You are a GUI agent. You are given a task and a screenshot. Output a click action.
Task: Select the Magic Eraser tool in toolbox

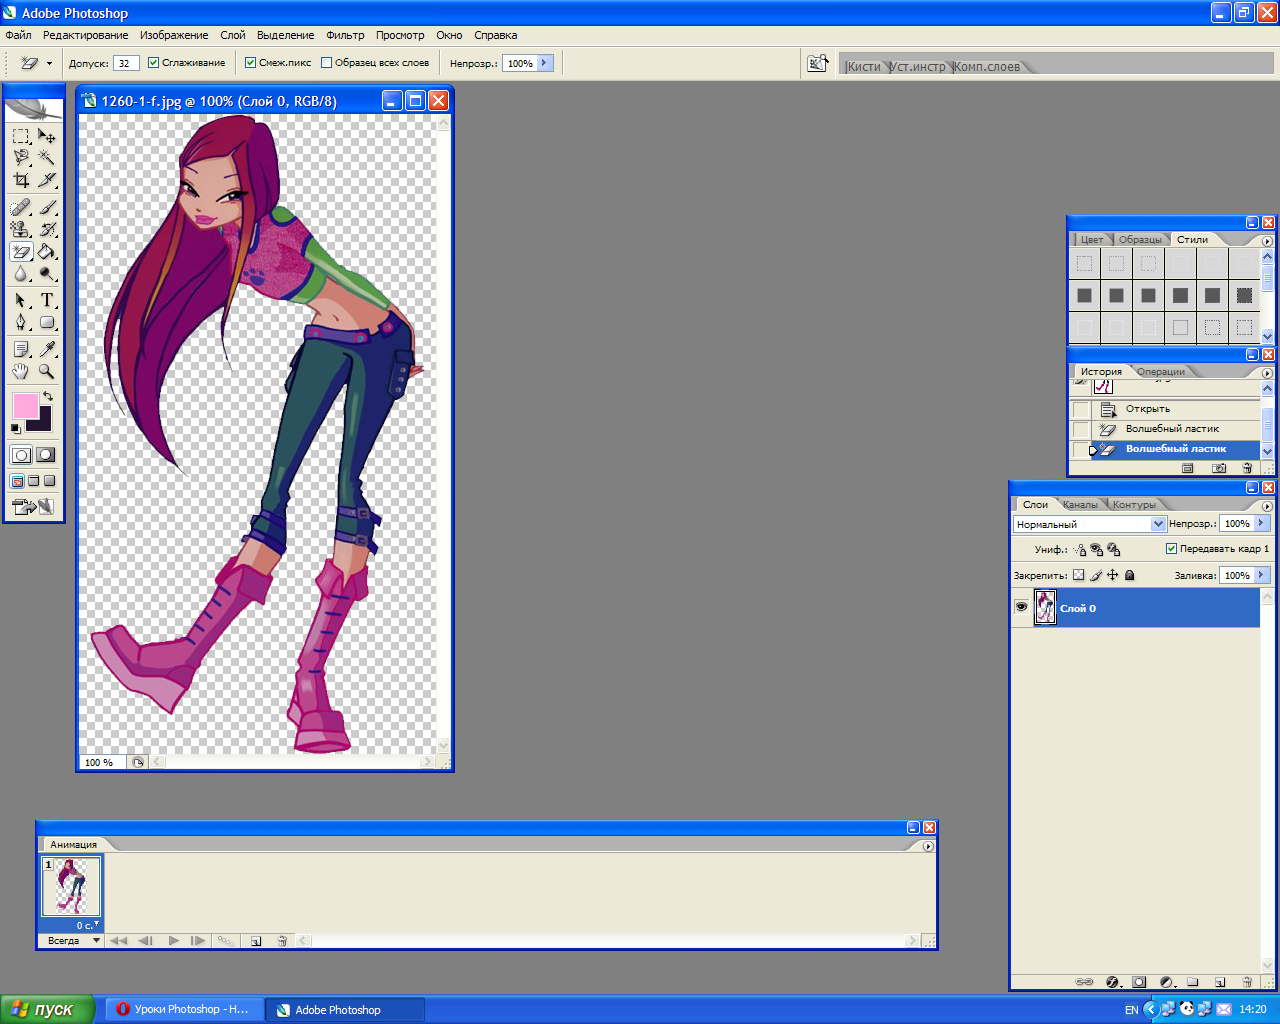(21, 252)
